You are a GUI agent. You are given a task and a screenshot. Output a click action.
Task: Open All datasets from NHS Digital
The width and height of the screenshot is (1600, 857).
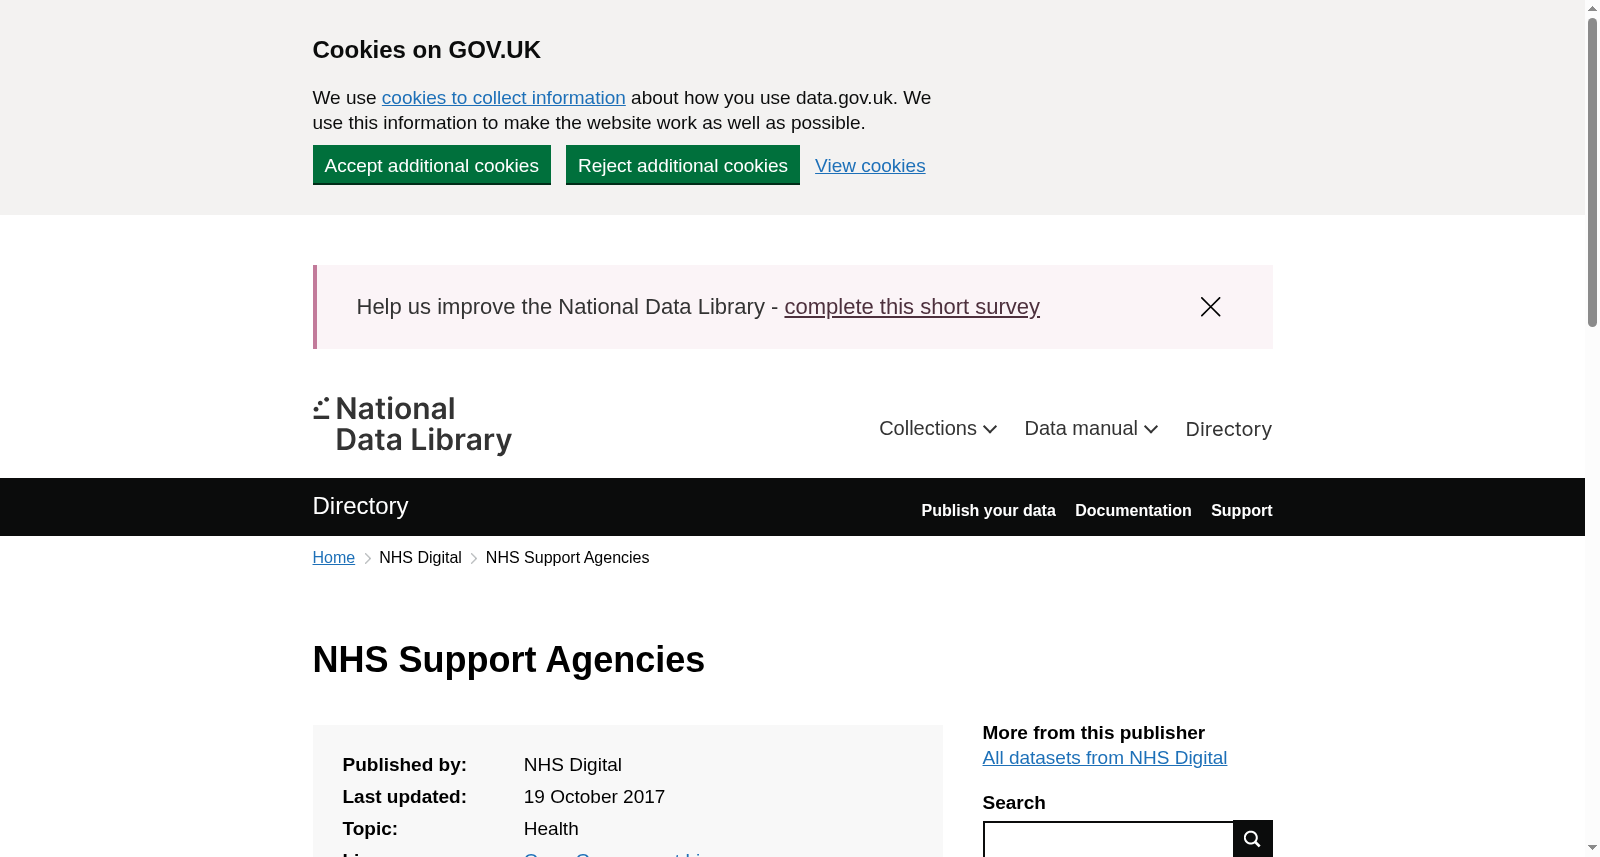tap(1105, 758)
